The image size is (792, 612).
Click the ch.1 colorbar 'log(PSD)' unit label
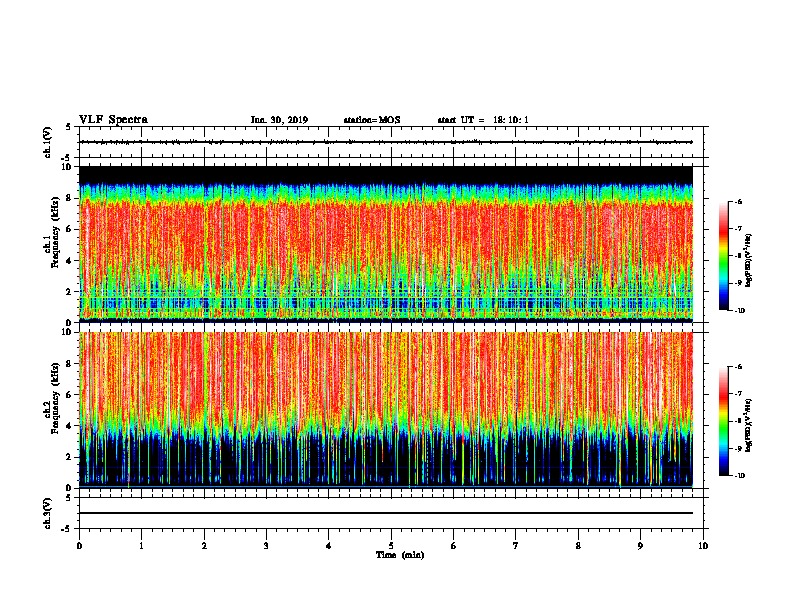click(x=749, y=260)
